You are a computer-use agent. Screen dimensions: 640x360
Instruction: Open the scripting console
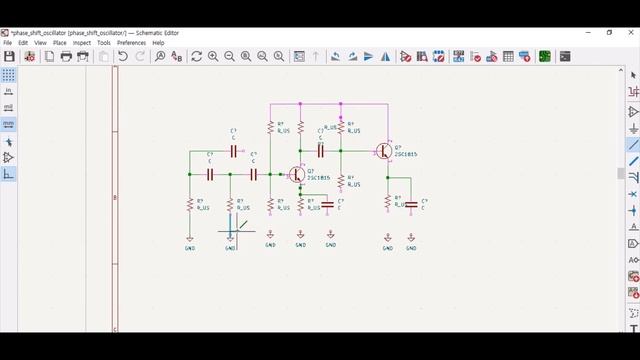(x=565, y=56)
